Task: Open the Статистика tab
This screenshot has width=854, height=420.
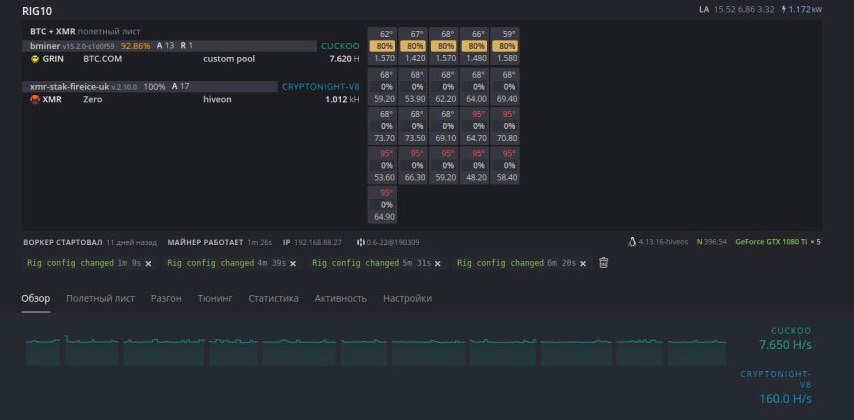Action: [273, 299]
